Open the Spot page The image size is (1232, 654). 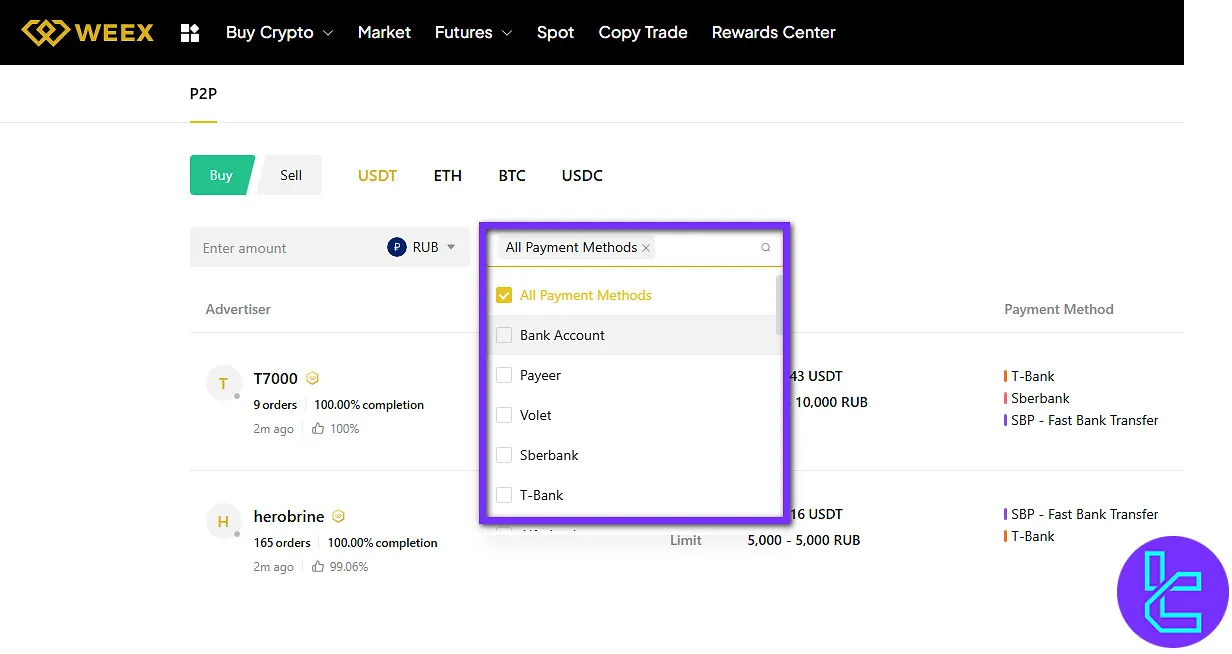pyautogui.click(x=555, y=32)
